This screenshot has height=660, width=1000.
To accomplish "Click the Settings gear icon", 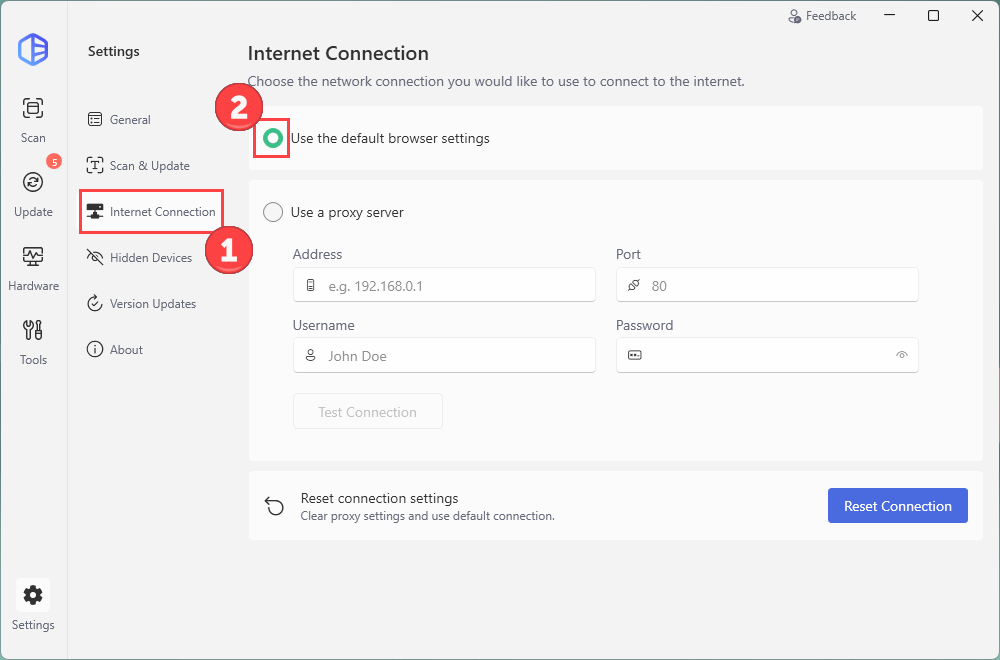I will tap(33, 596).
